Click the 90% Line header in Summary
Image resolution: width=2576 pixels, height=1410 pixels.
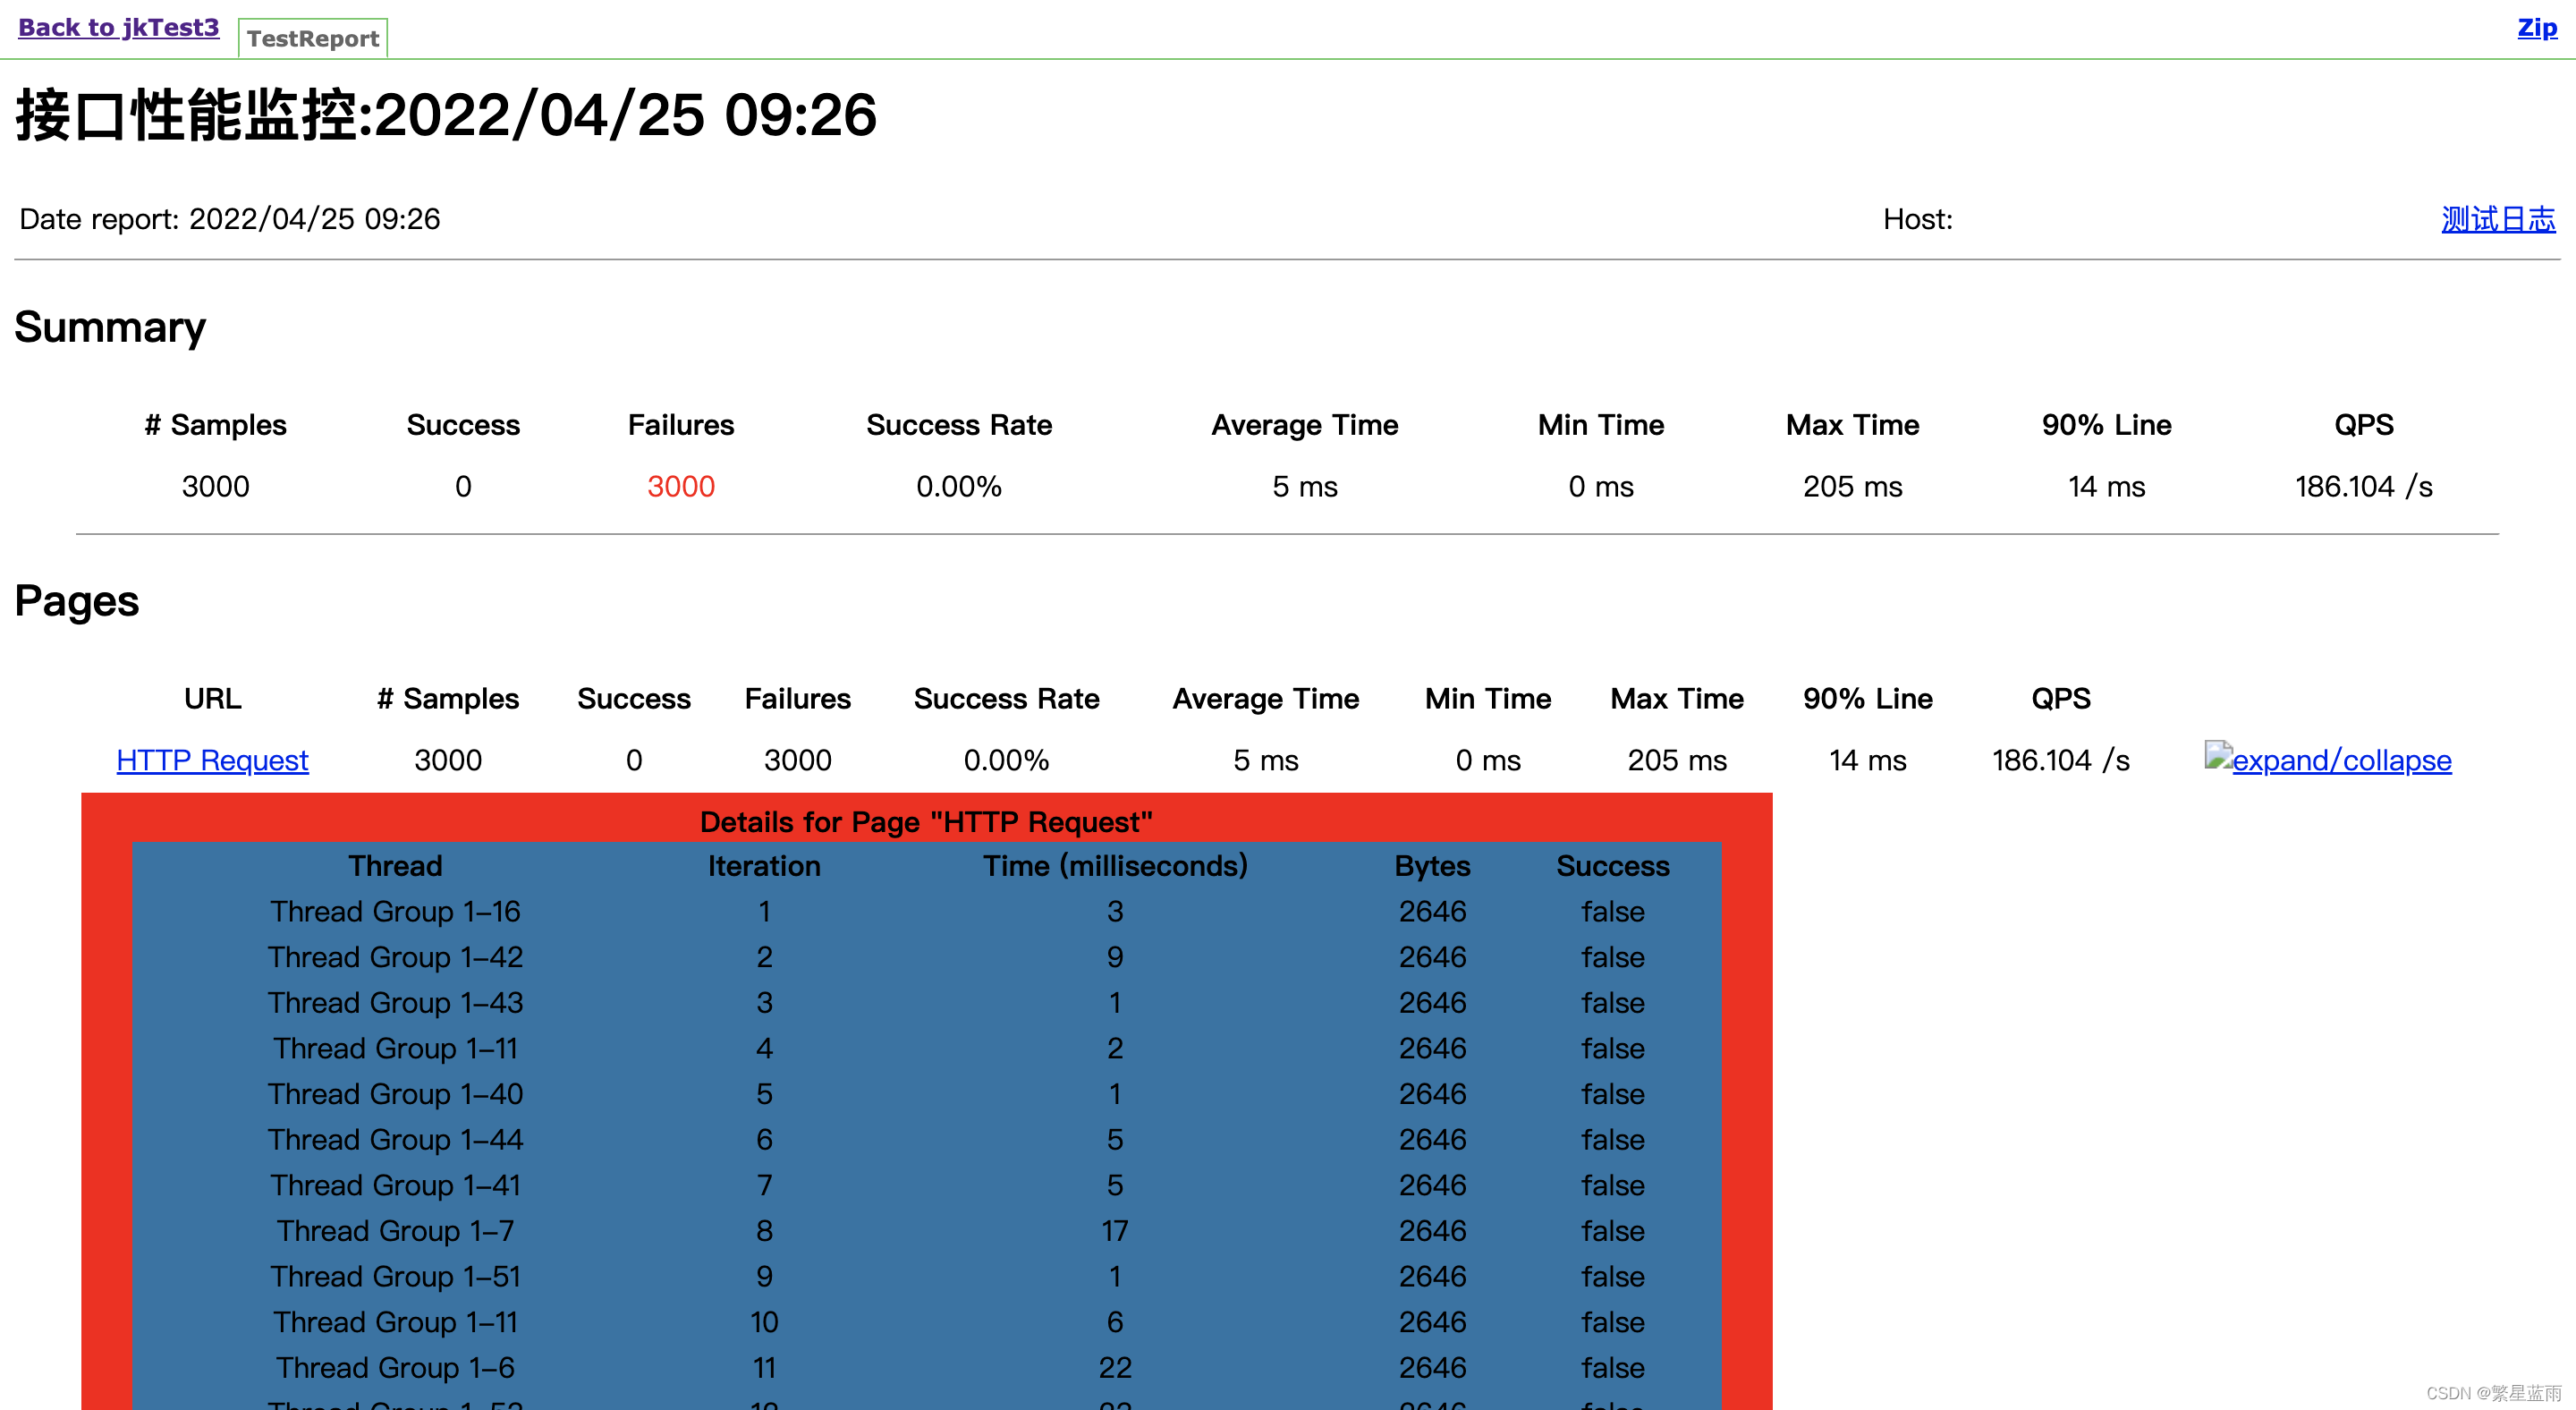(2106, 425)
